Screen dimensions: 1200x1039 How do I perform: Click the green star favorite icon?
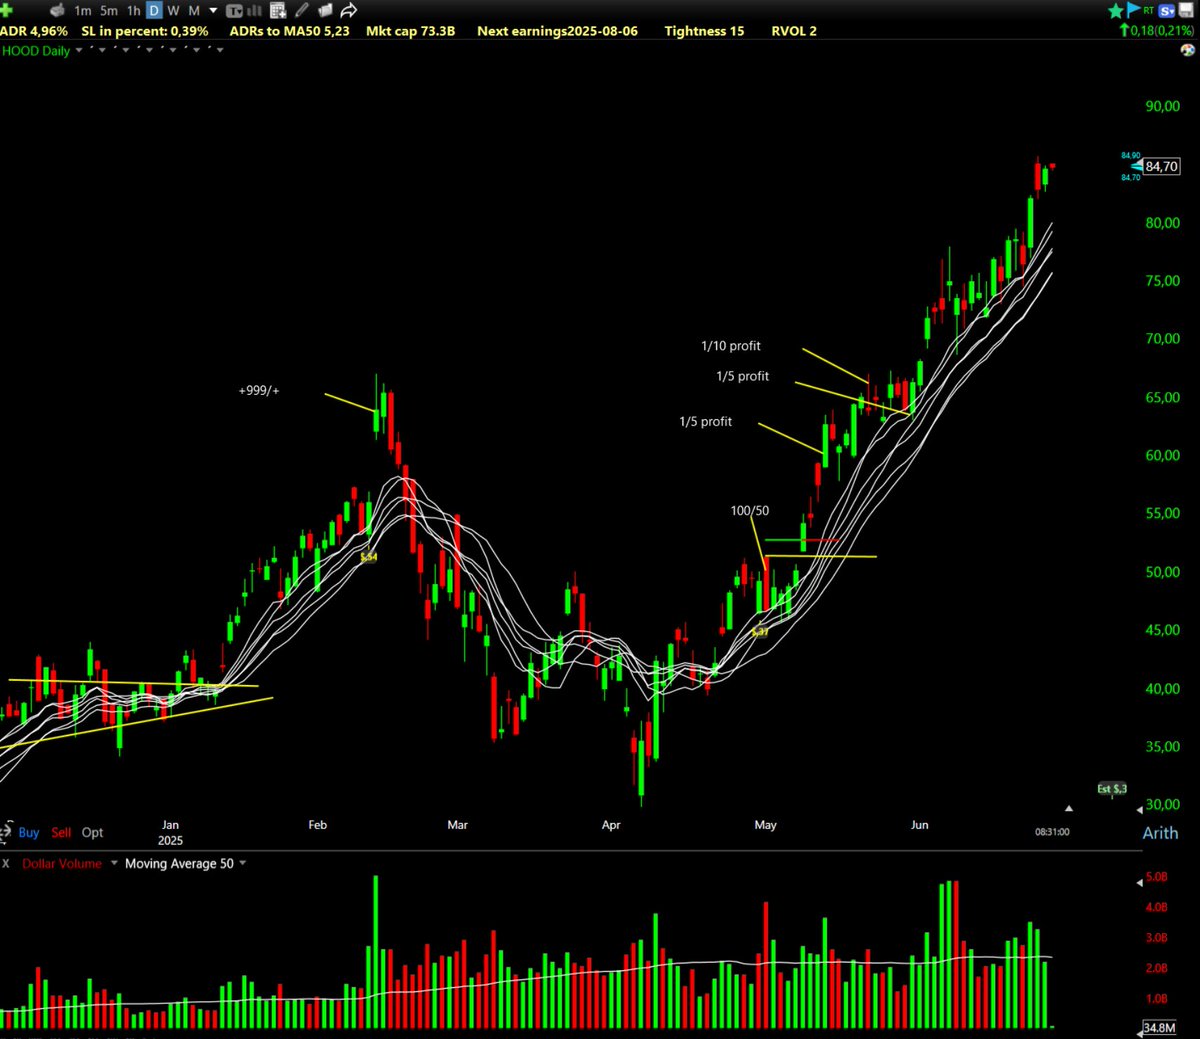click(x=1116, y=11)
